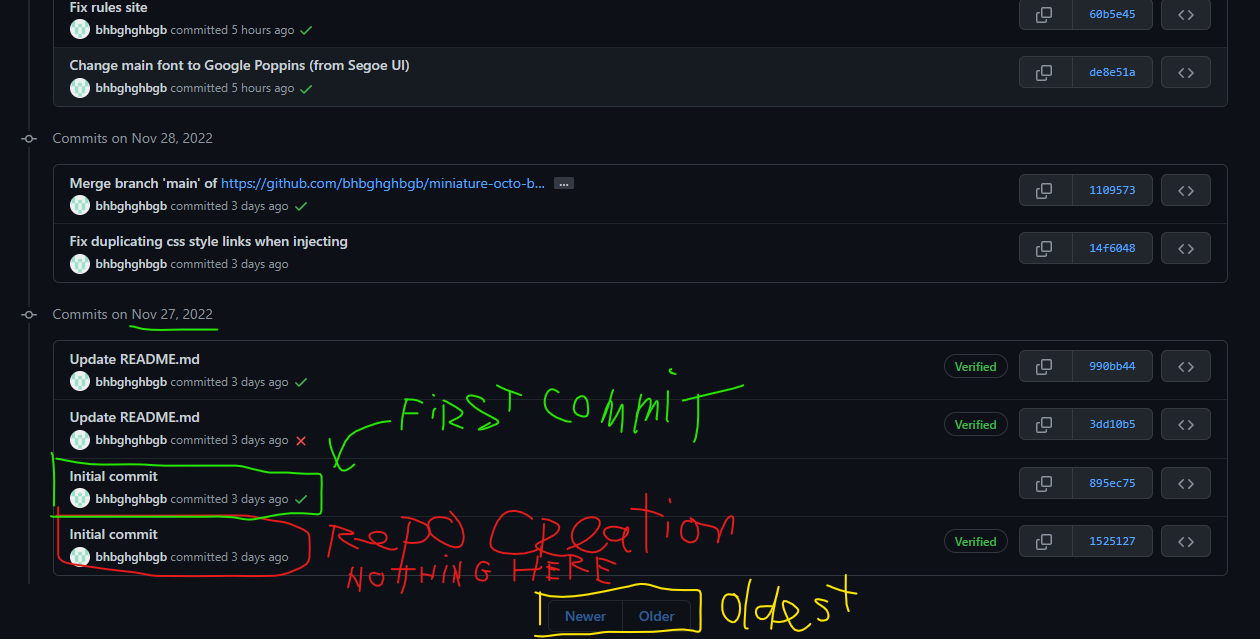This screenshot has width=1260, height=639.
Task: Copy full SHA for commit 895ec75
Action: (1045, 483)
